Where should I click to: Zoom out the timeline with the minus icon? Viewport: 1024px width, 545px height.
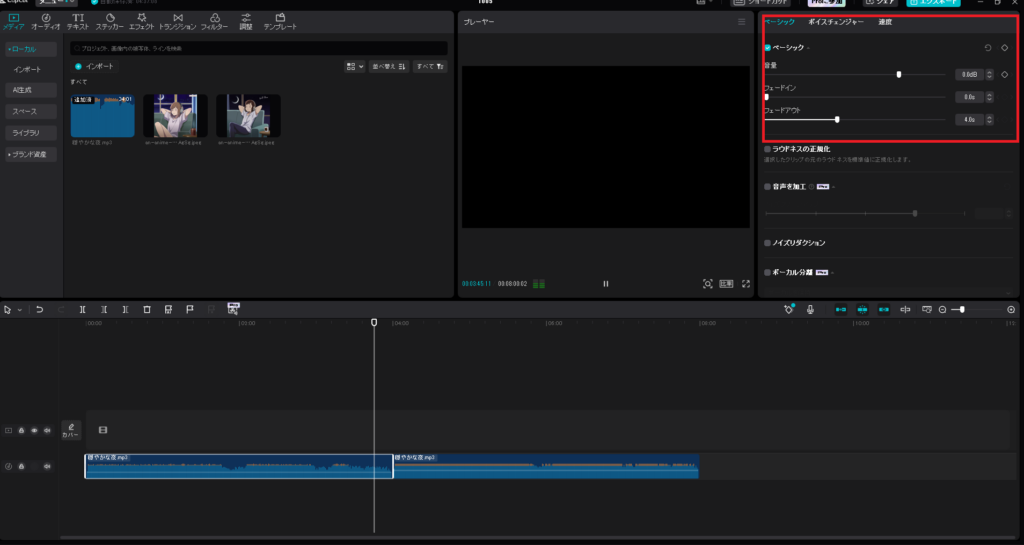click(942, 309)
